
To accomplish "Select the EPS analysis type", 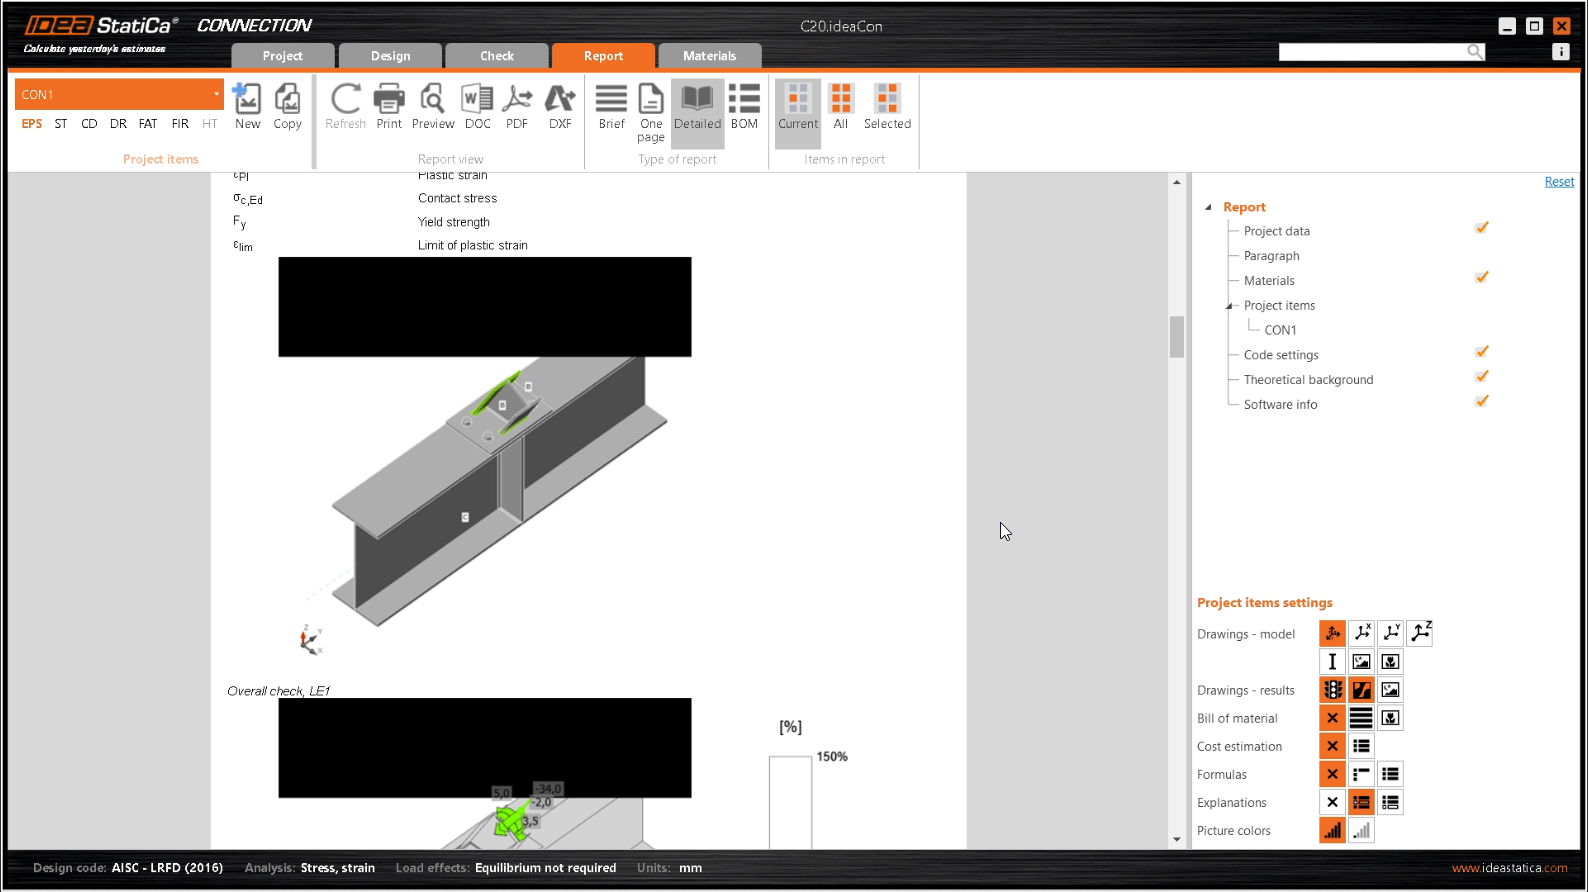I will click(32, 124).
